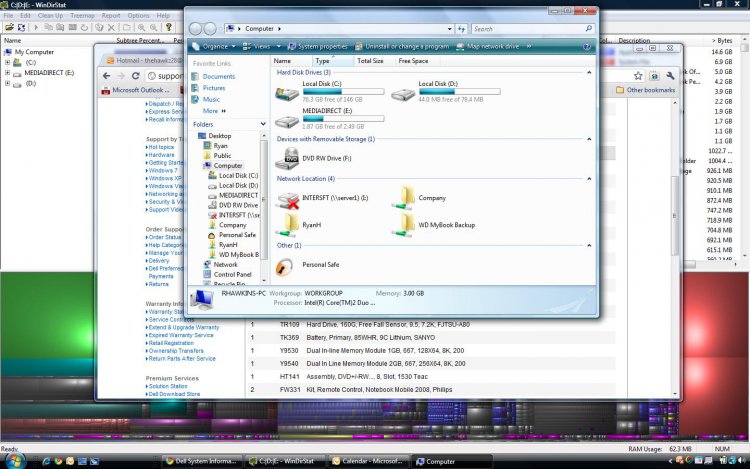
Task: Select Network in the folder tree
Action: pyautogui.click(x=225, y=264)
